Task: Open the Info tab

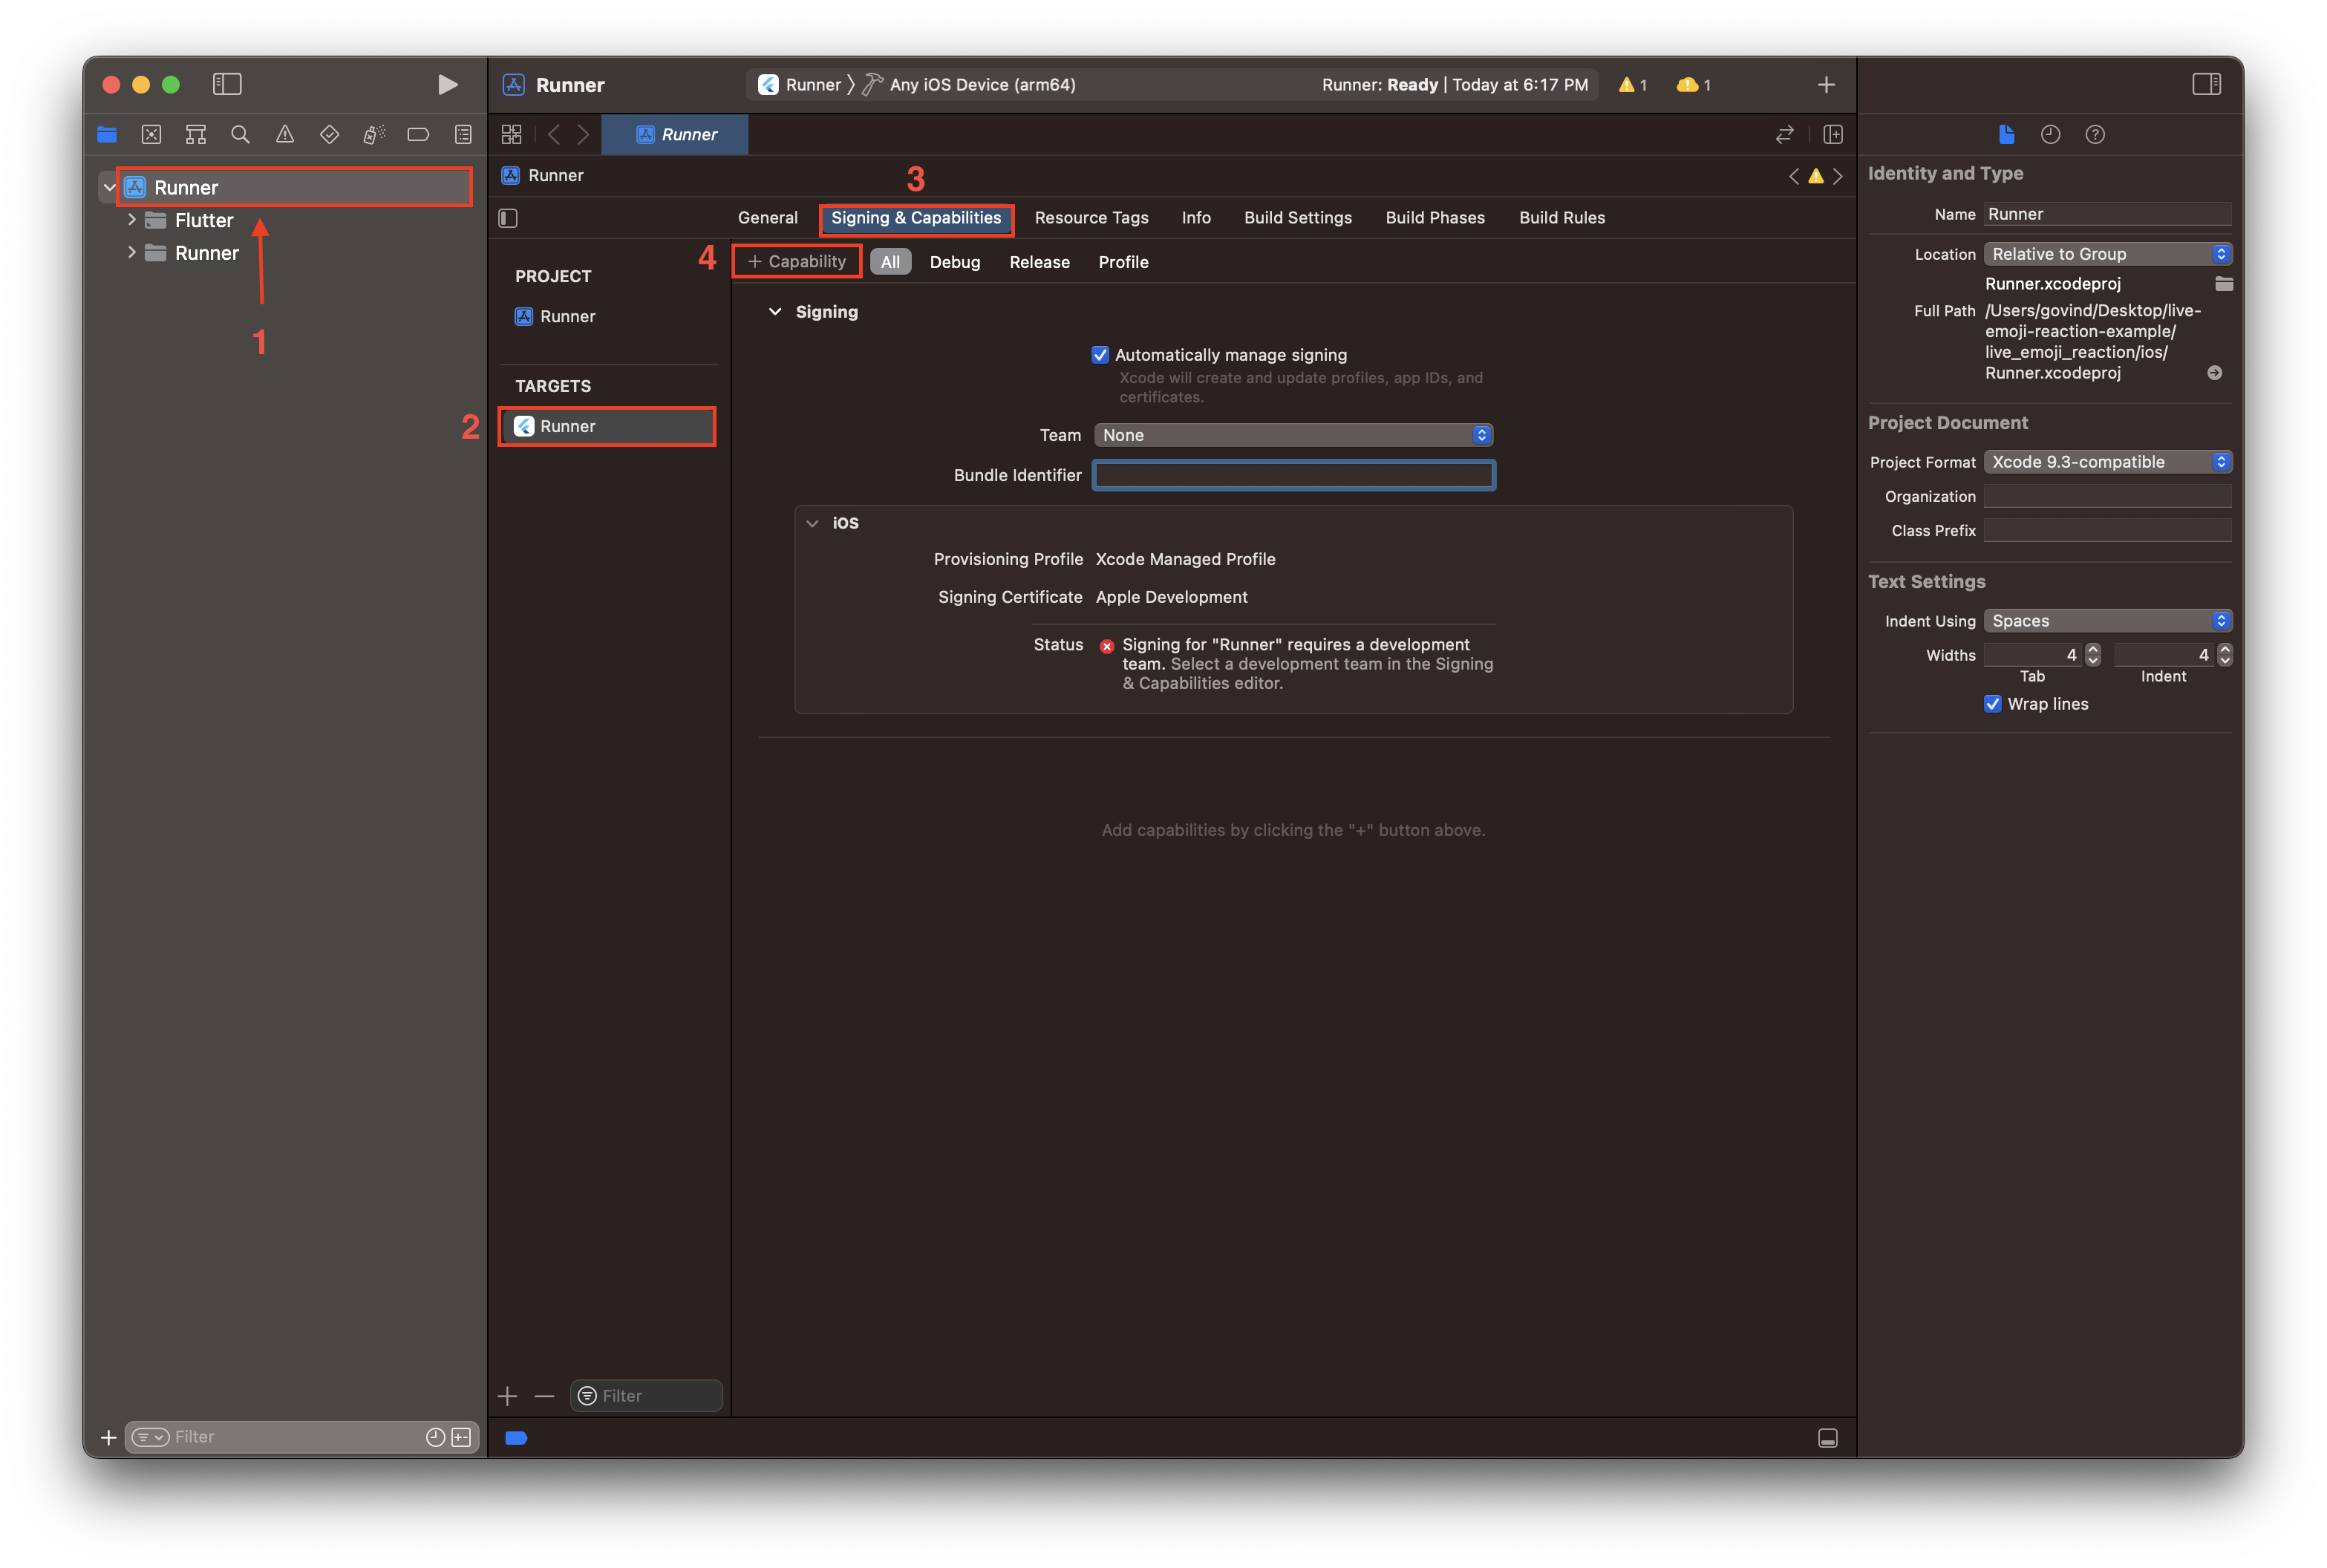Action: click(1196, 217)
